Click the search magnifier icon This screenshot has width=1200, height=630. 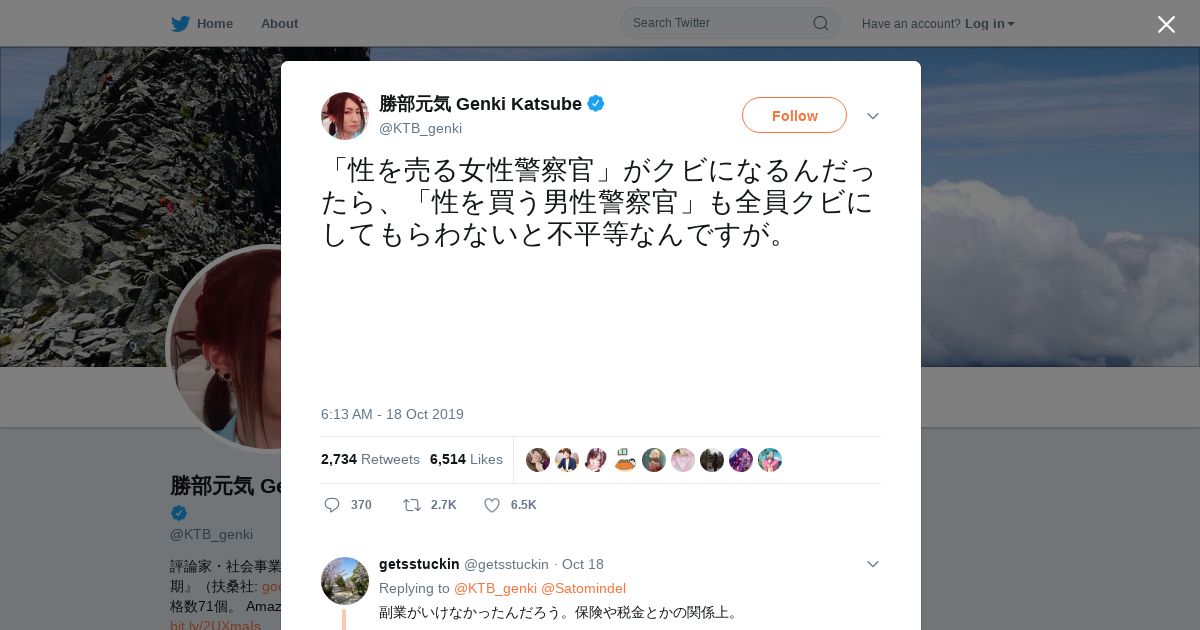820,23
